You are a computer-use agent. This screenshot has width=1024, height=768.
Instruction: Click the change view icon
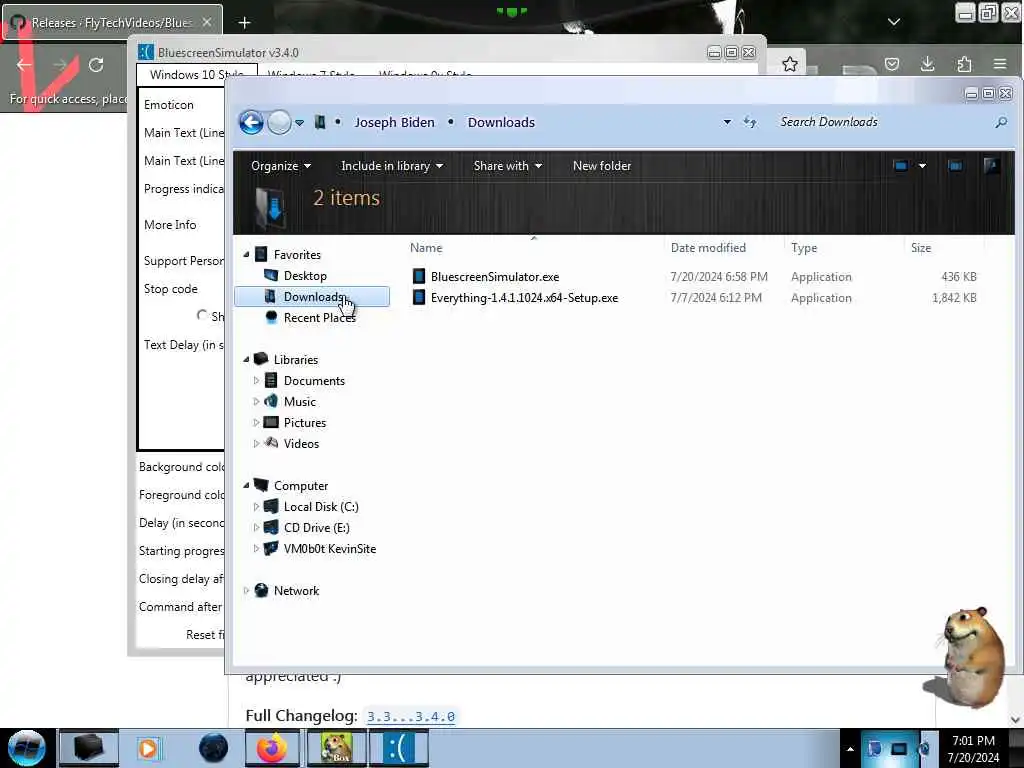pos(901,166)
